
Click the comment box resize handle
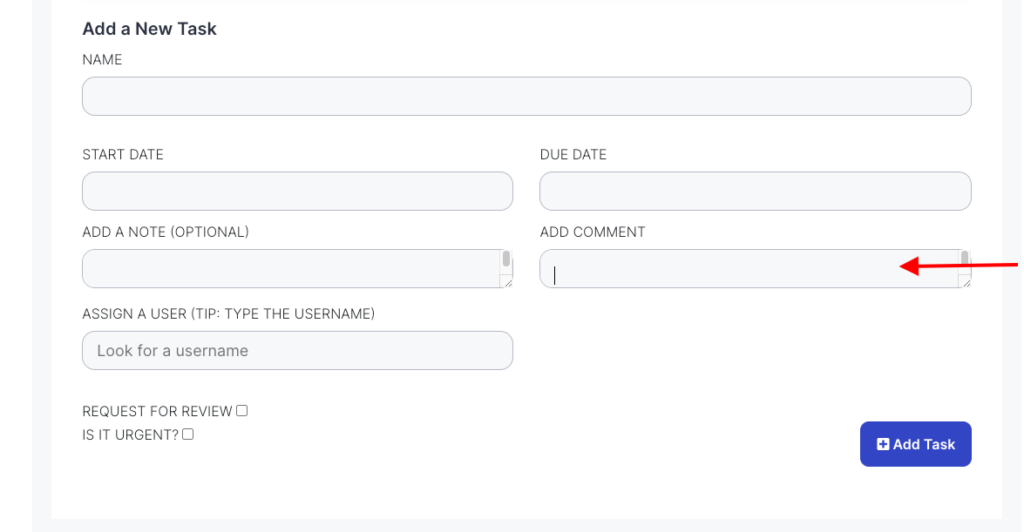coord(966,283)
